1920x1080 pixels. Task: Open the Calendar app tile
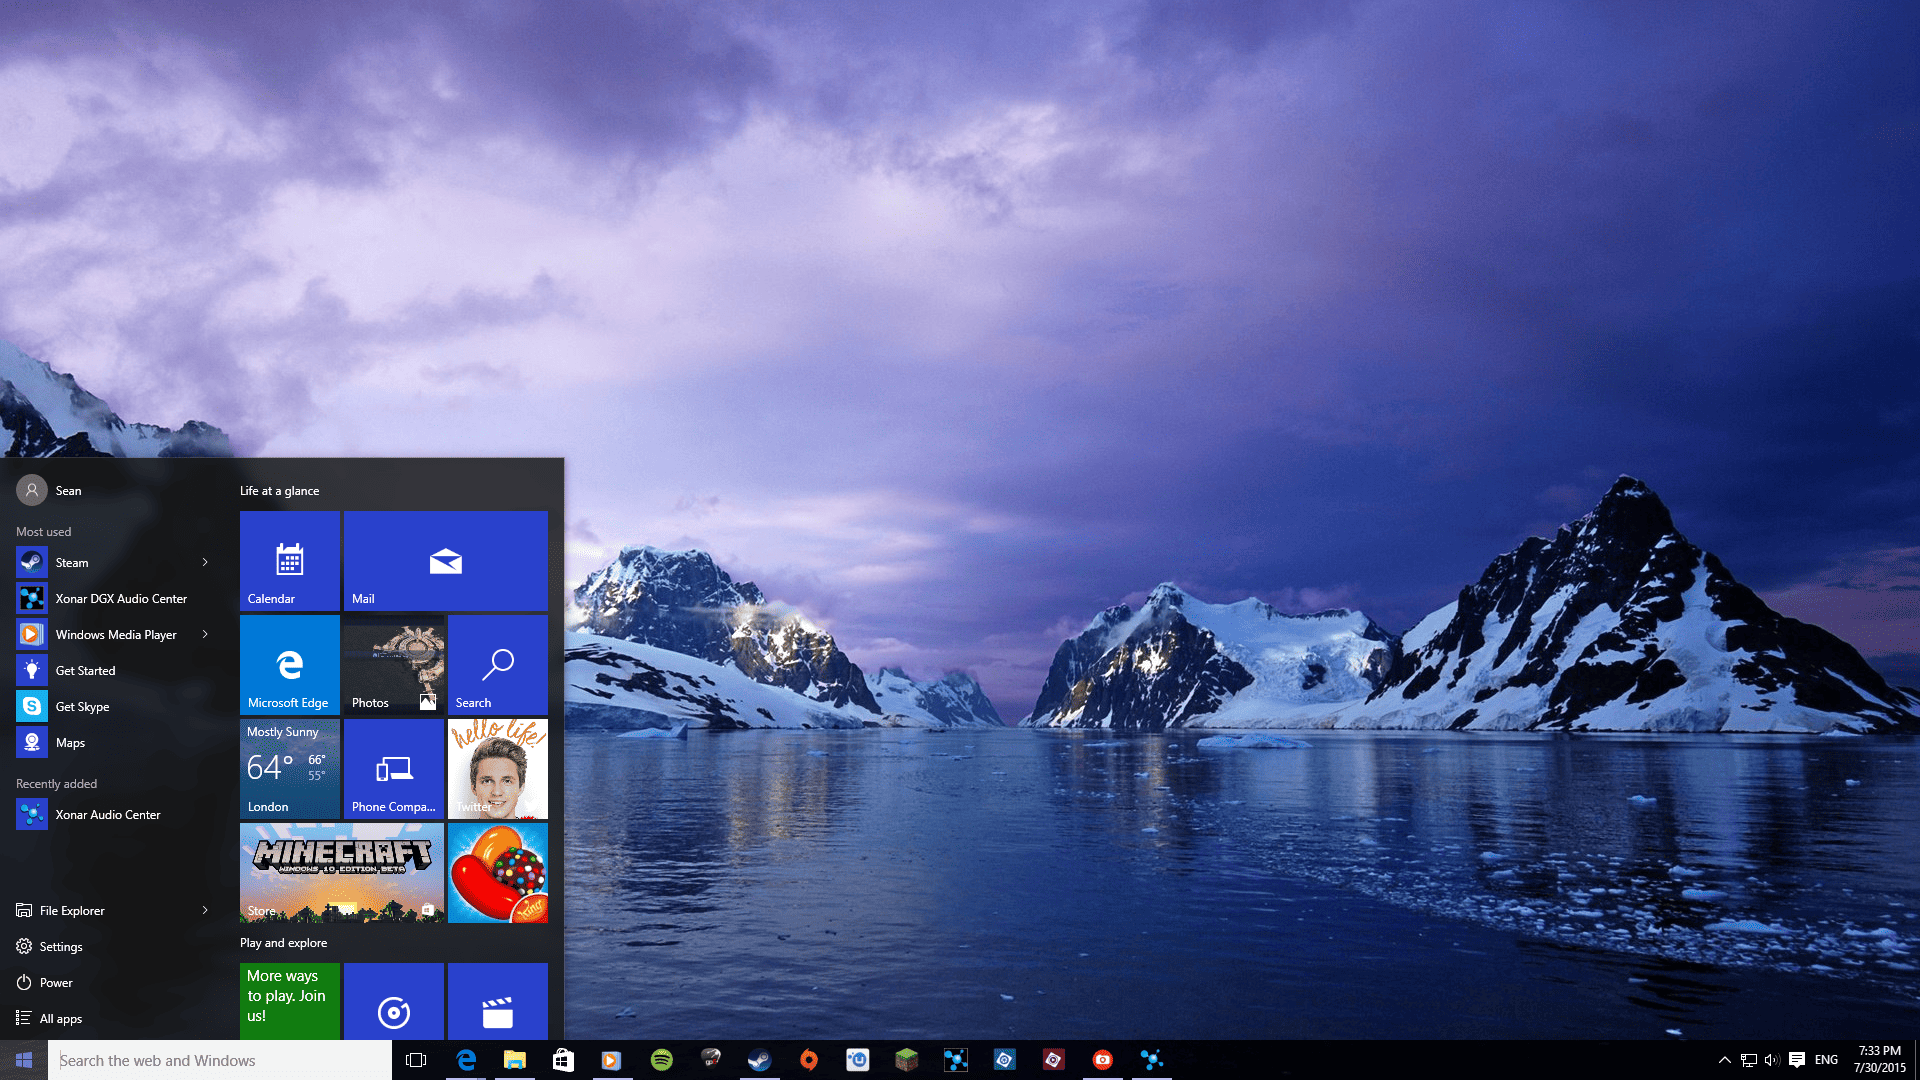(x=287, y=560)
